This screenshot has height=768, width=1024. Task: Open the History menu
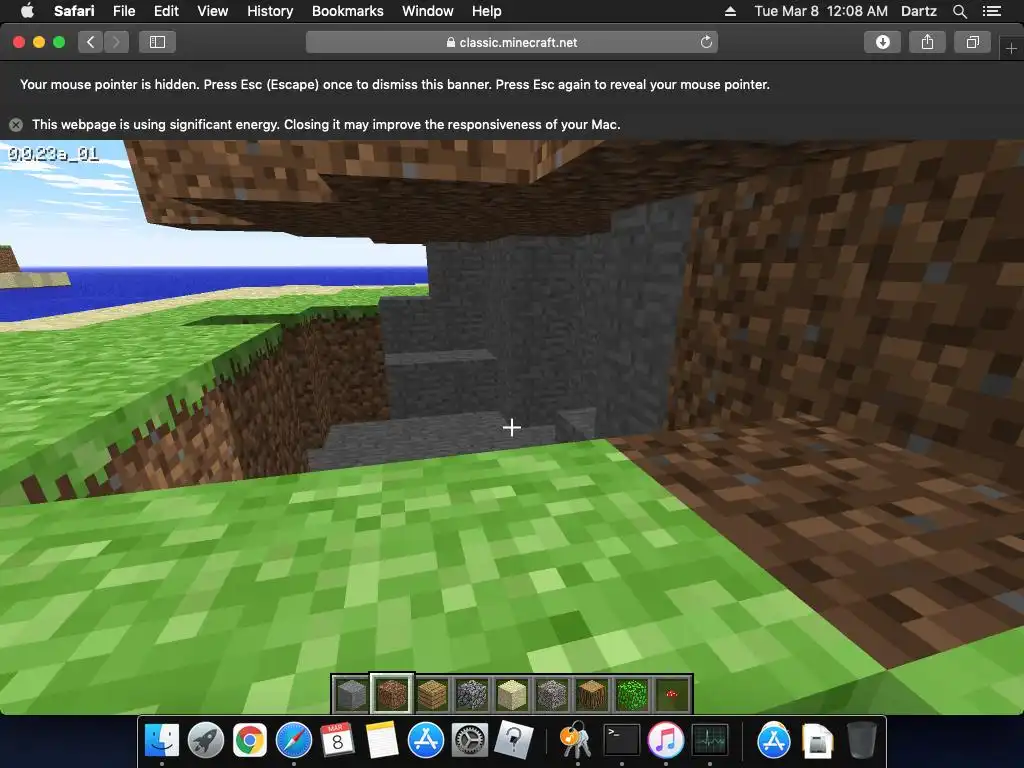[270, 11]
